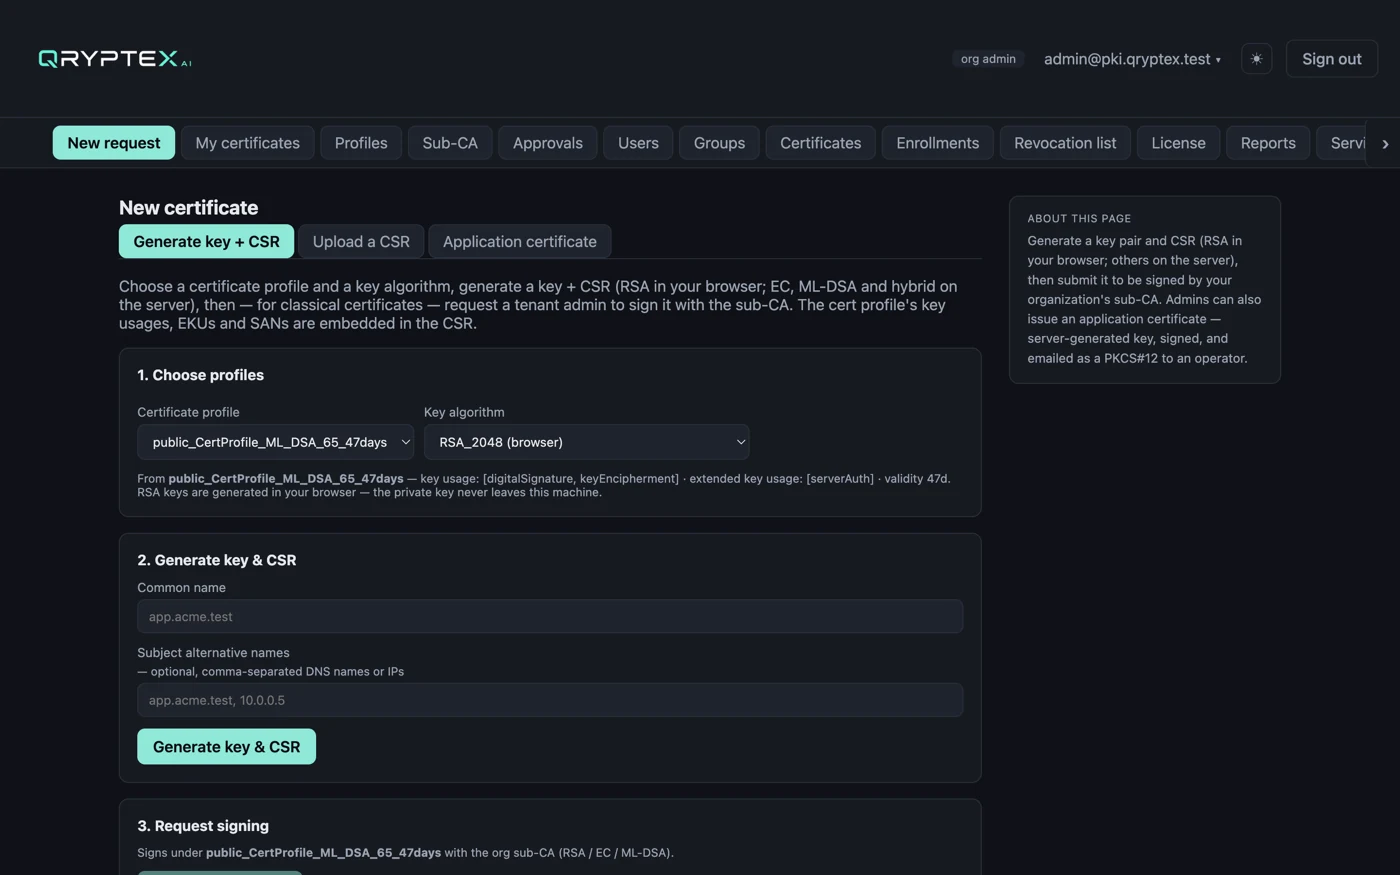This screenshot has width=1400, height=875.
Task: Open the Revocation list tab
Action: click(x=1065, y=143)
